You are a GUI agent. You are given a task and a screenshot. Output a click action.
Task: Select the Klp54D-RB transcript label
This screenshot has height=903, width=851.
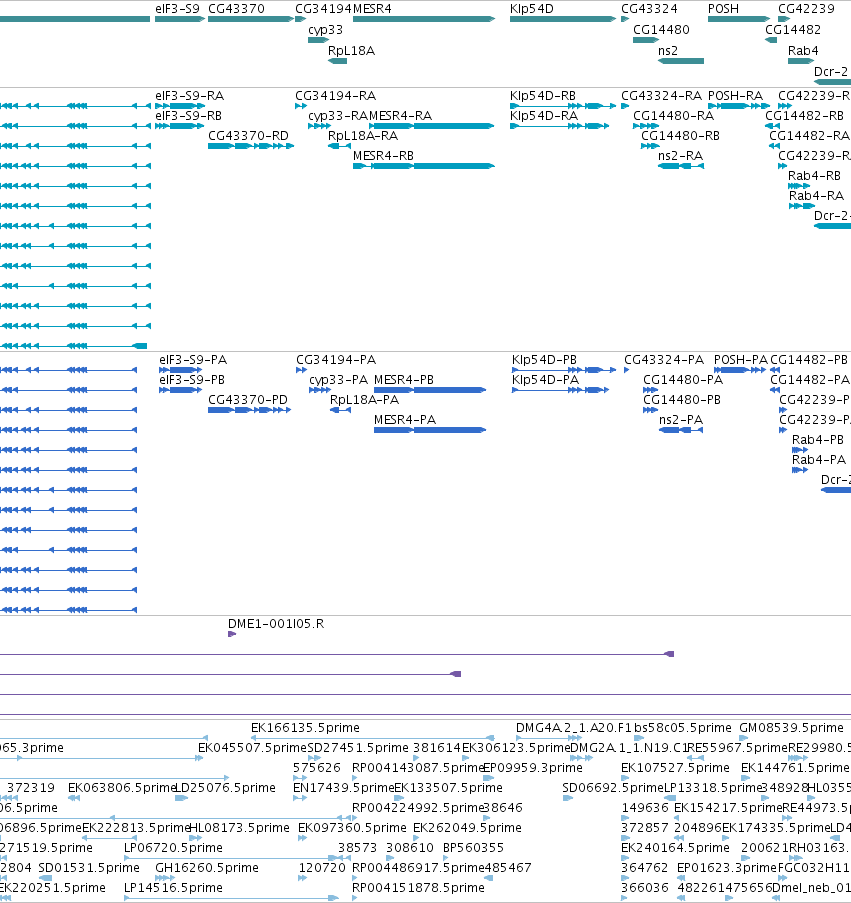point(542,96)
